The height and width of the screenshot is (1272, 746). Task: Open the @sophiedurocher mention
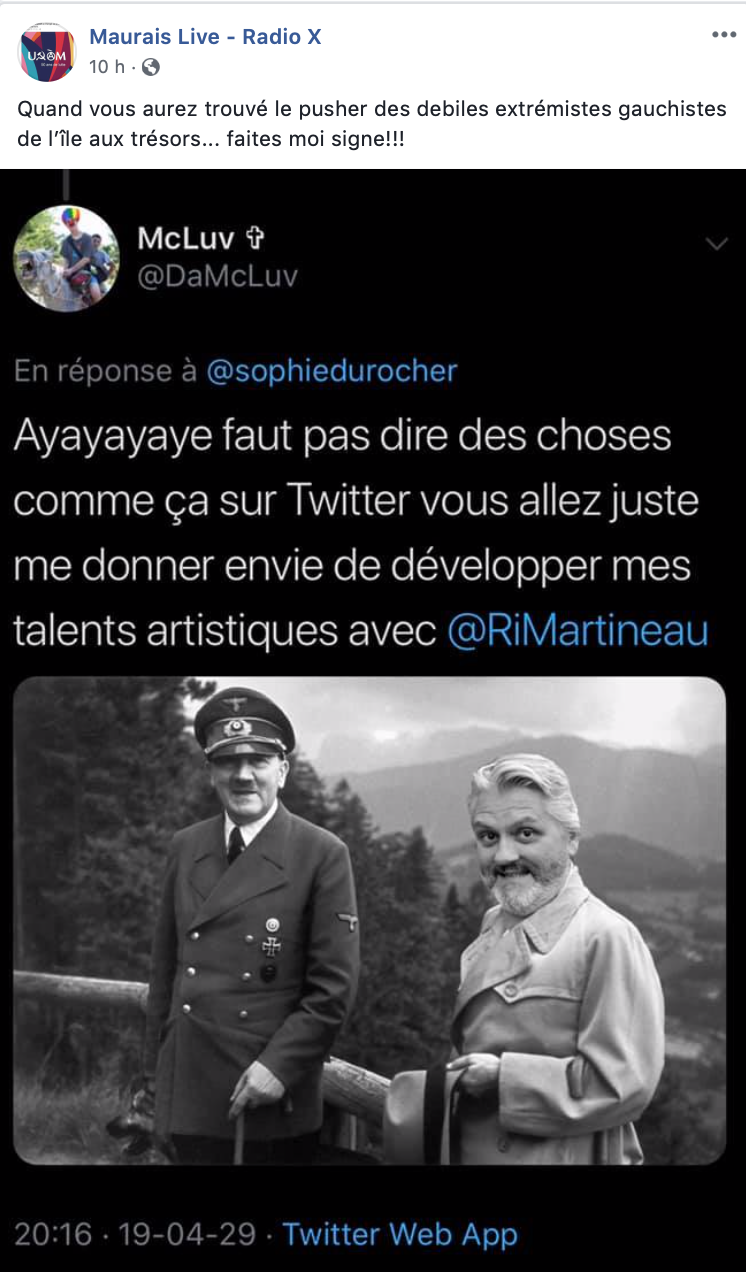(332, 371)
